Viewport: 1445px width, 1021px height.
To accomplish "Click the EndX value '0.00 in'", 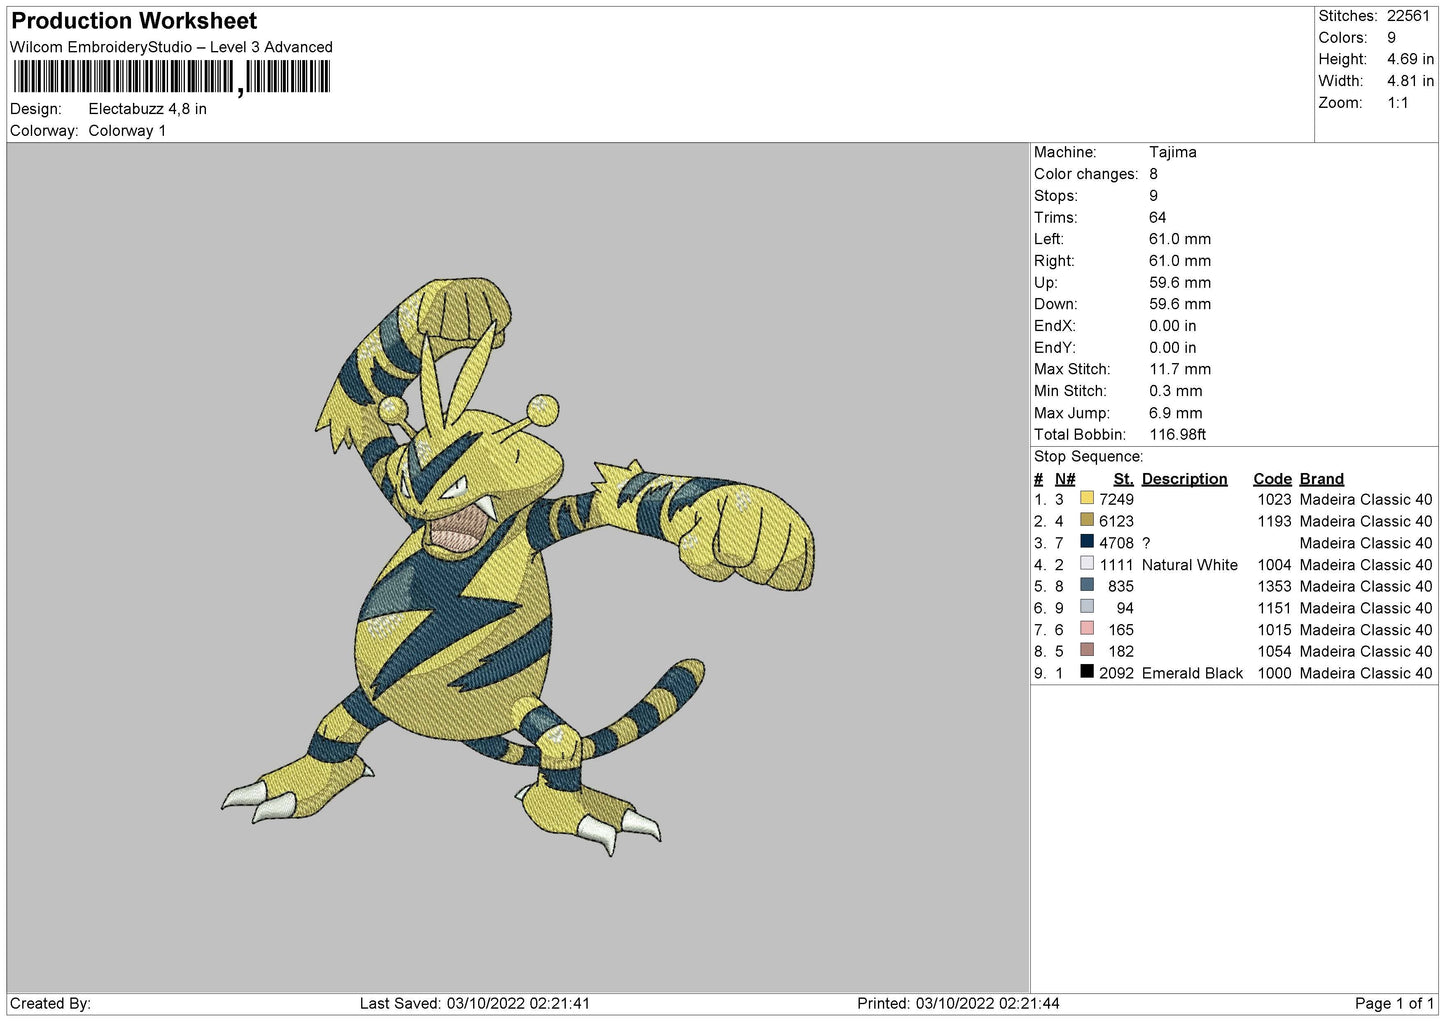I will pos(1172,326).
